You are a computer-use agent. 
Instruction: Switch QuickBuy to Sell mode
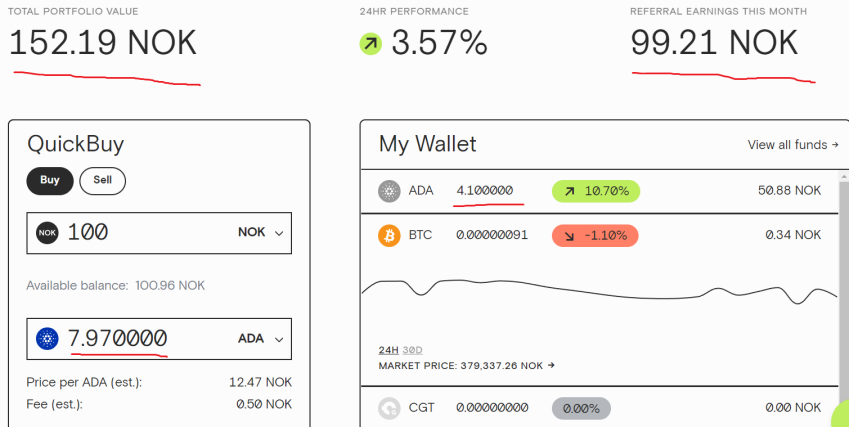coord(103,181)
